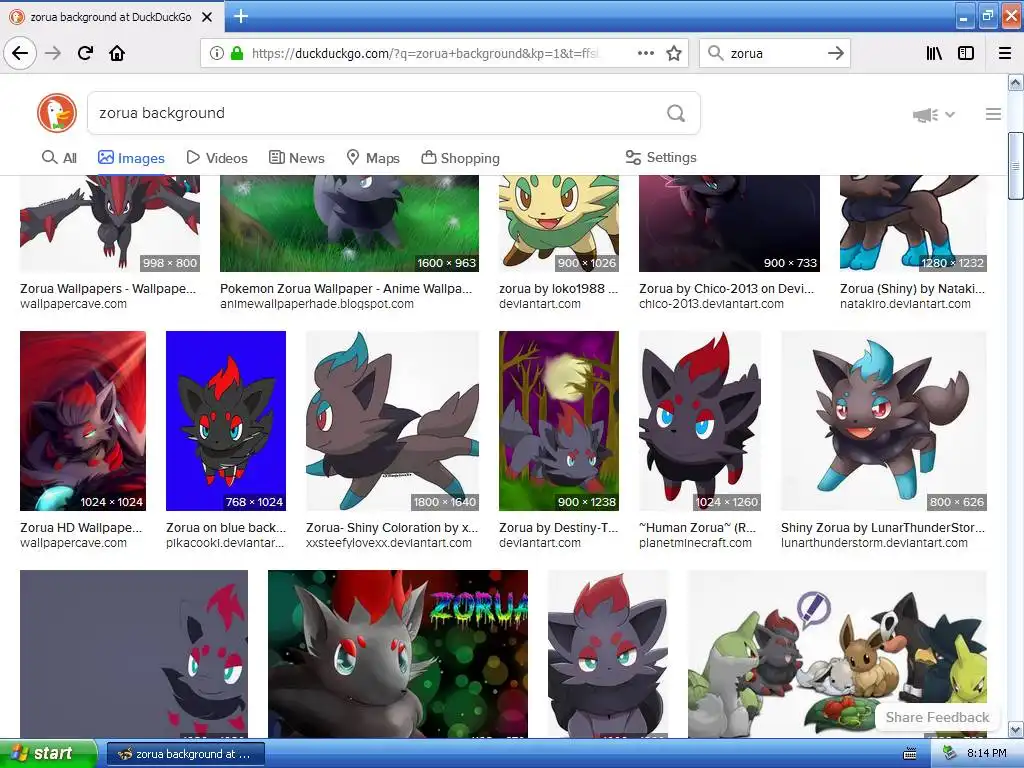Open the Zorua (Shiny) by Natakiro image
The width and height of the screenshot is (1024, 768).
coord(913,223)
